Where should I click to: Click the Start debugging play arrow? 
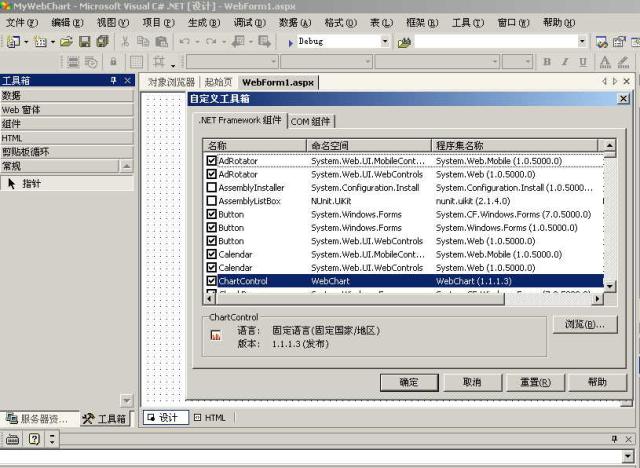pyautogui.click(x=290, y=42)
